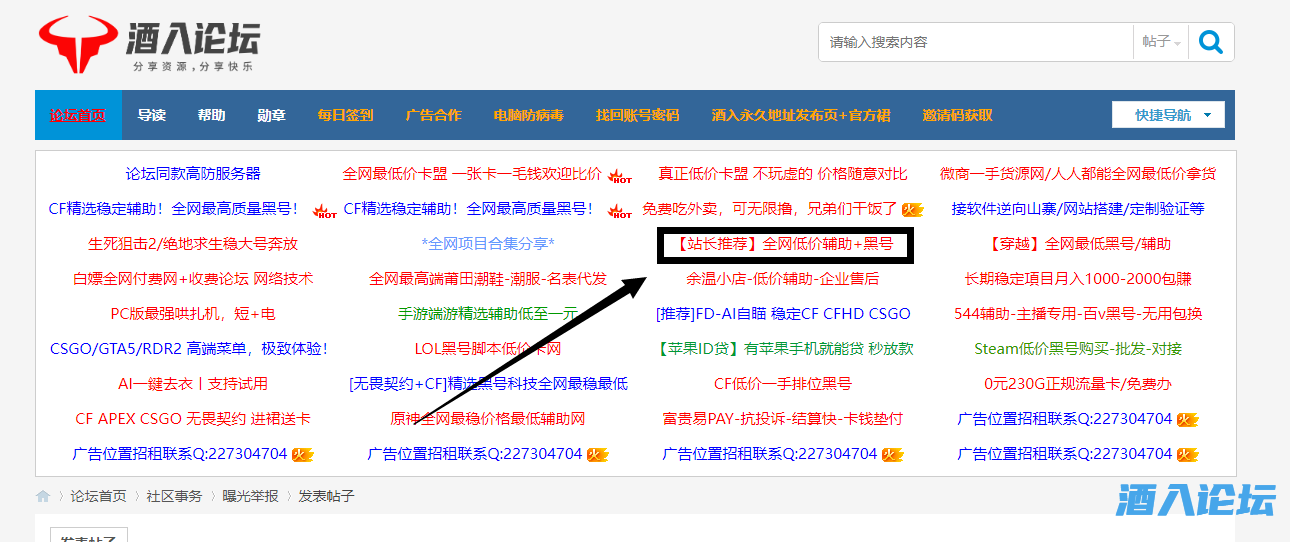1290x542 pixels.
Task: Open Steam低价黑号购买-批发-对接 link
Action: coord(1078,348)
